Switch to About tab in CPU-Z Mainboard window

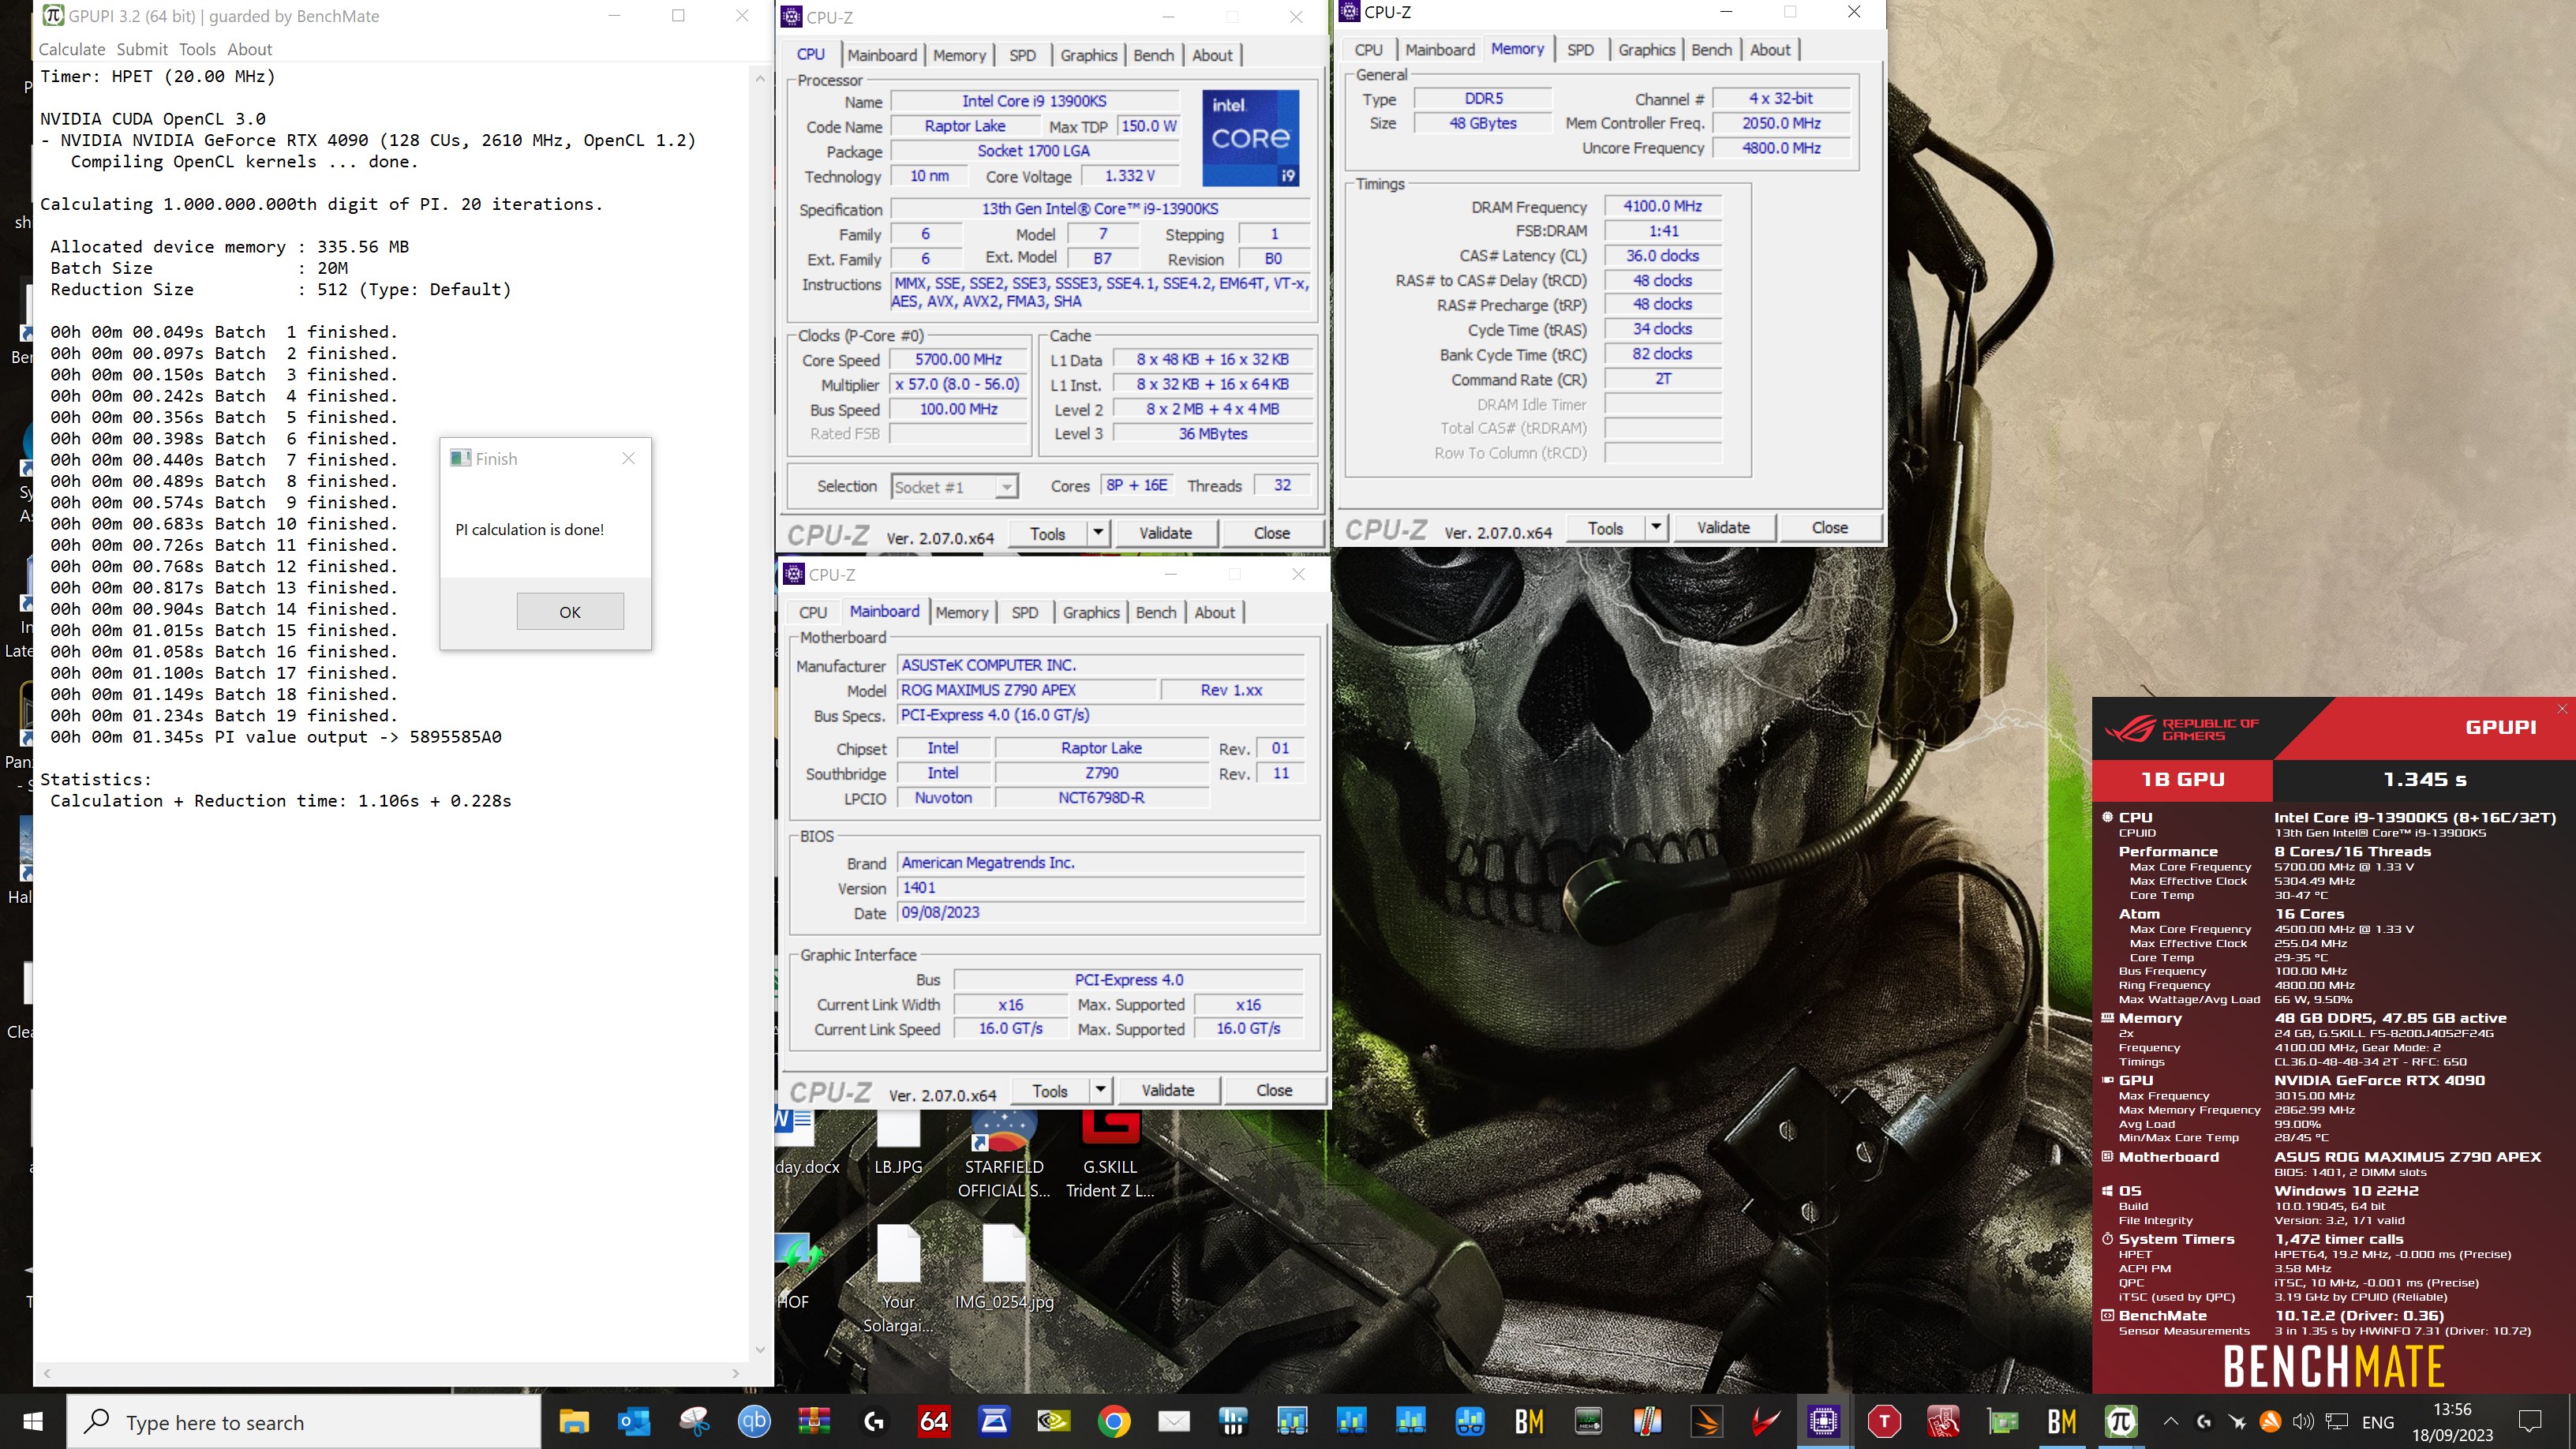[1214, 612]
